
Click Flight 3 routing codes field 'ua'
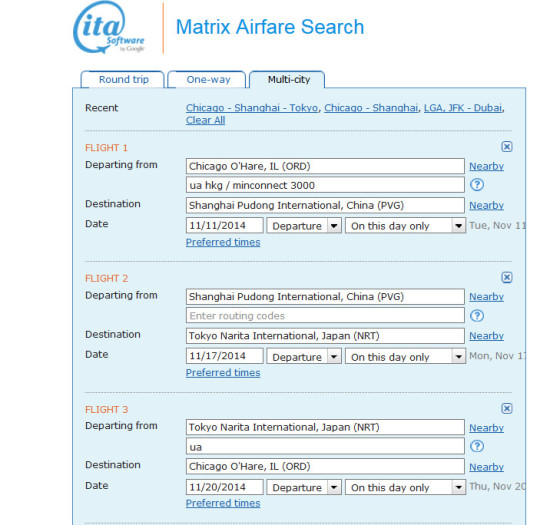[x=325, y=447]
